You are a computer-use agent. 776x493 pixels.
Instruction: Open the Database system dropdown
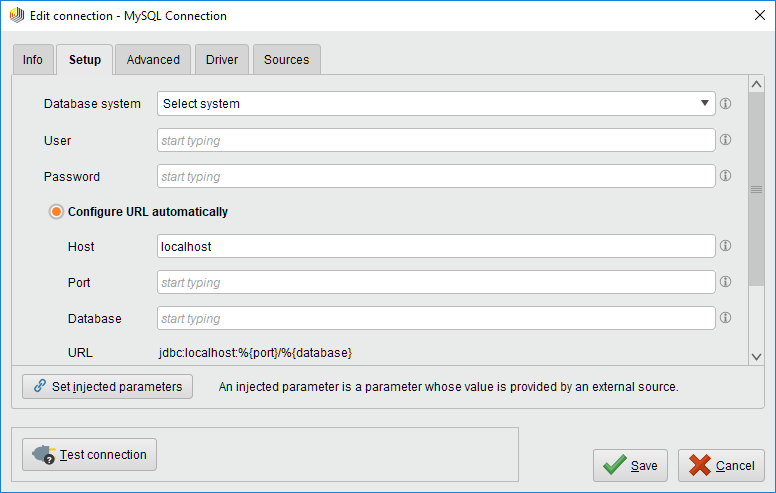(x=436, y=104)
